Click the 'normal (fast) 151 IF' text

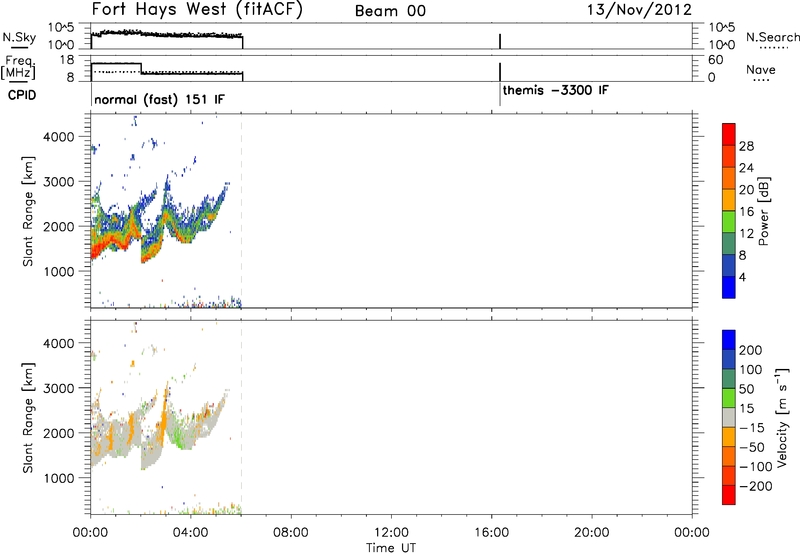click(x=159, y=99)
